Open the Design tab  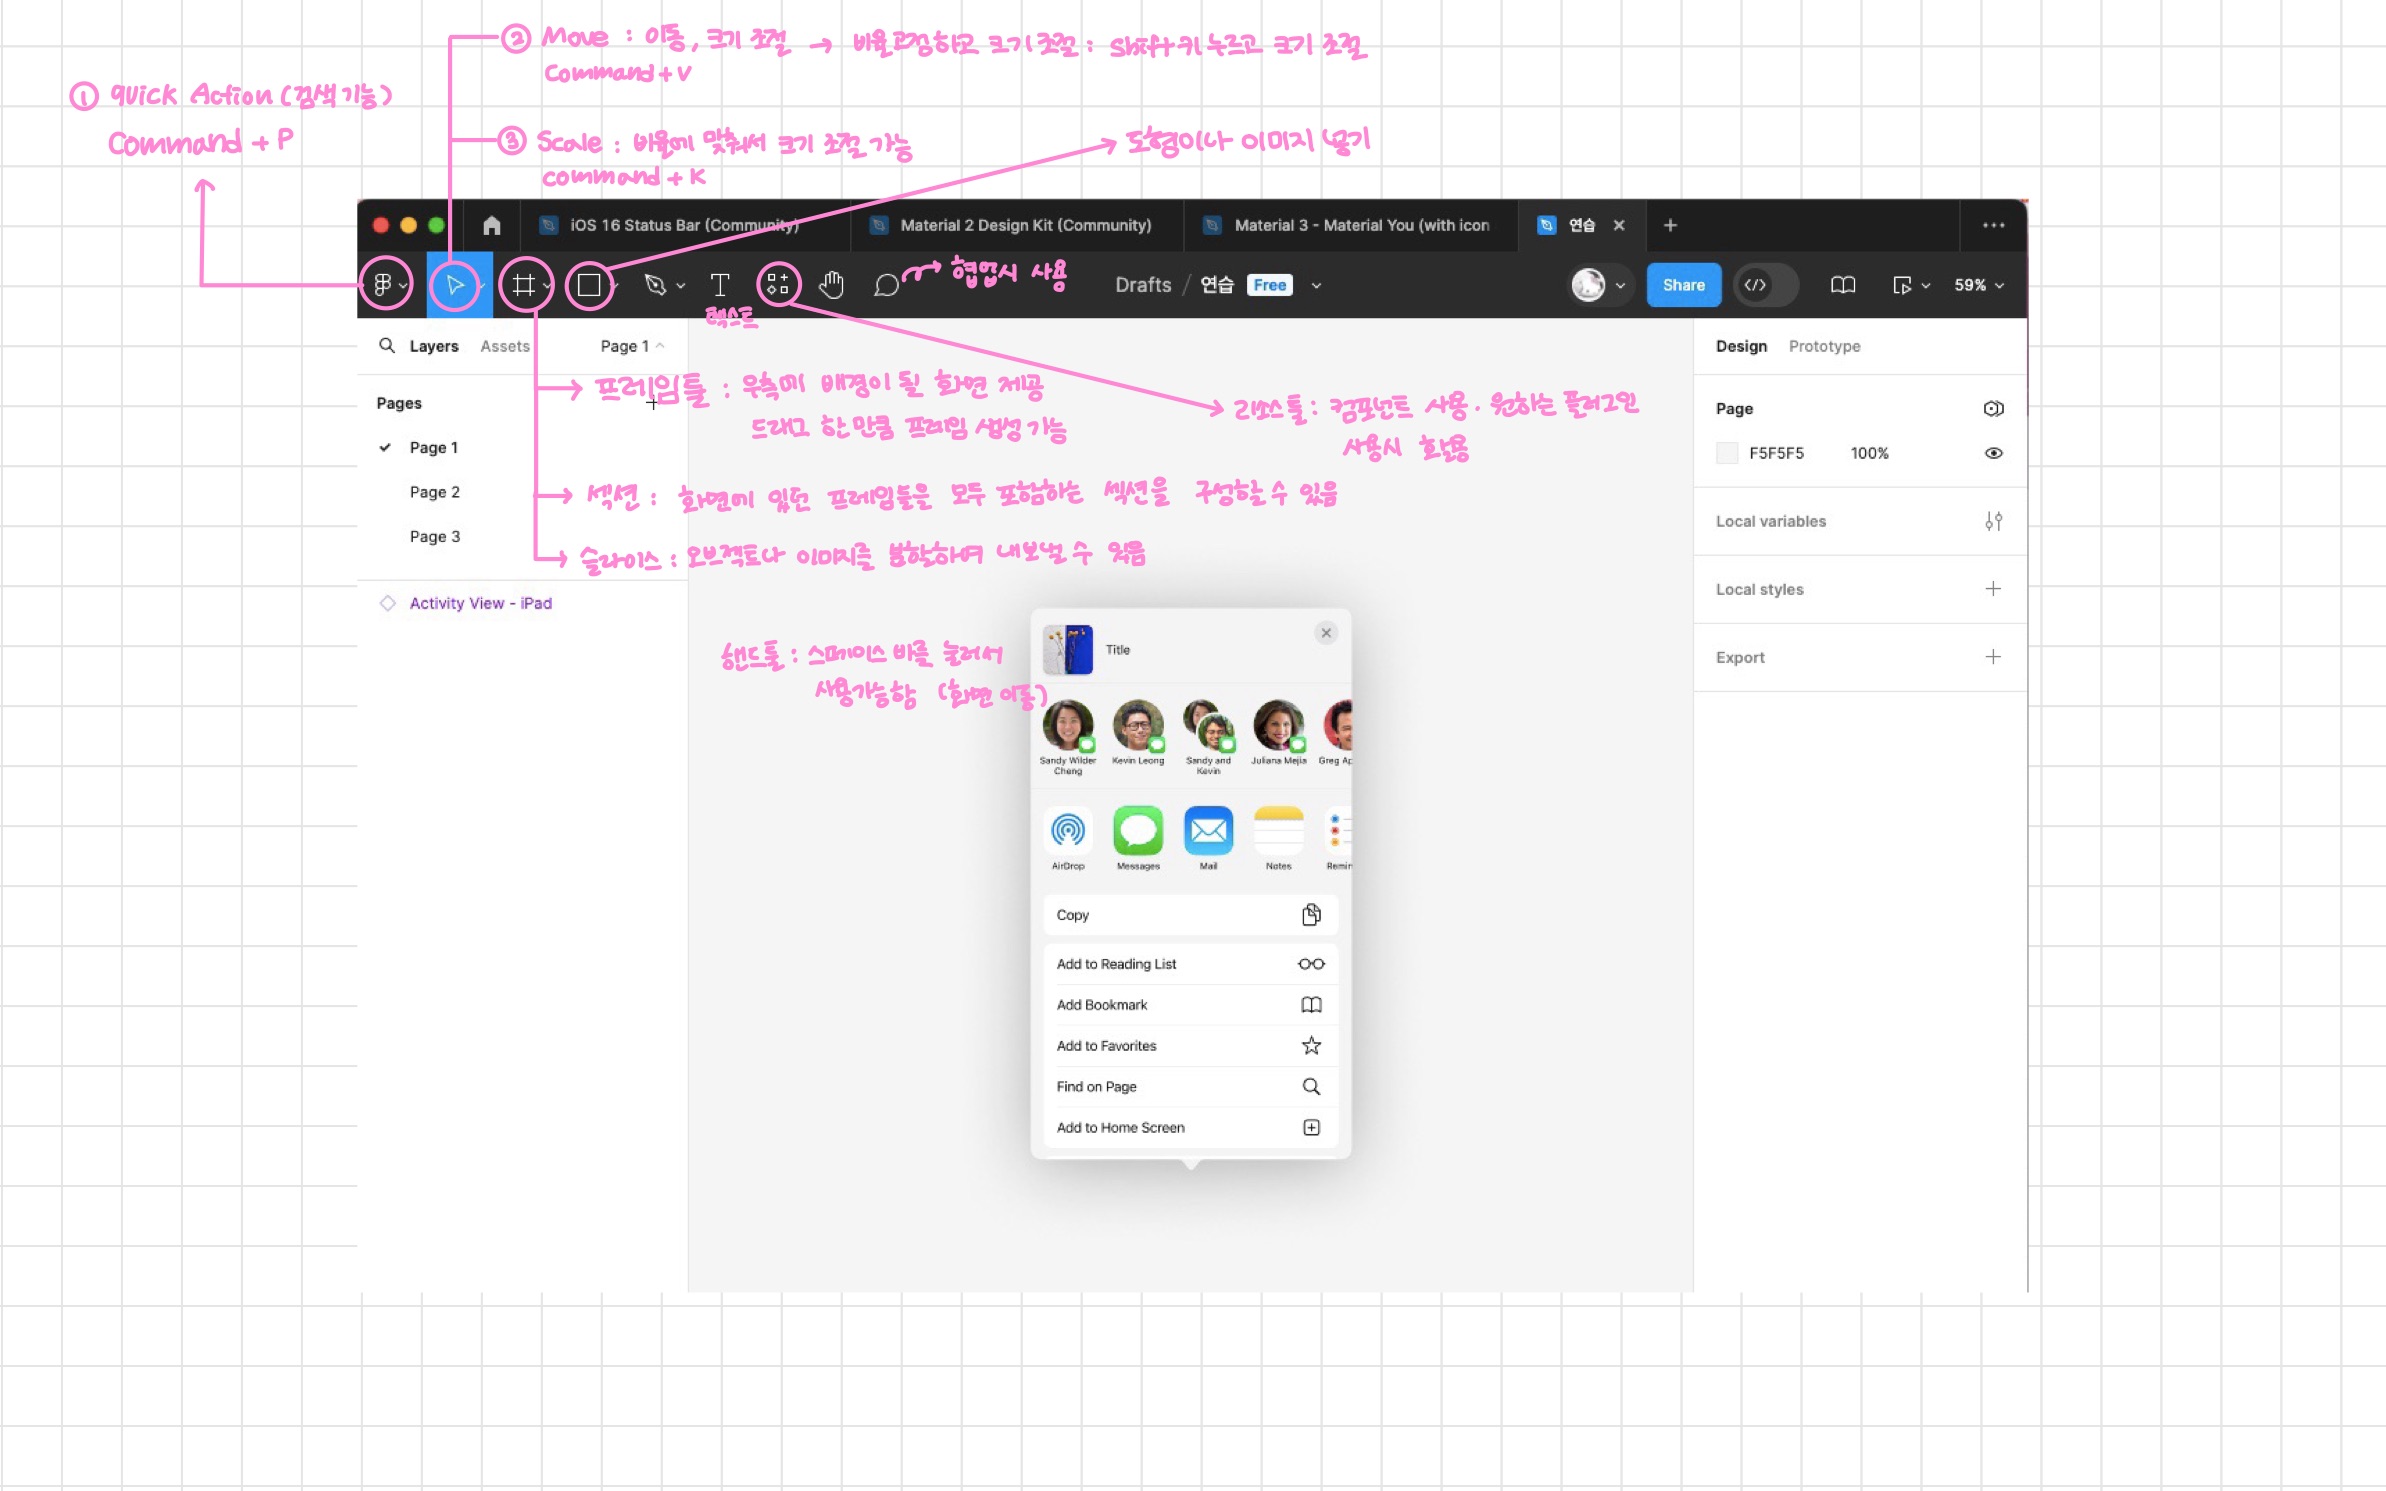point(1741,346)
